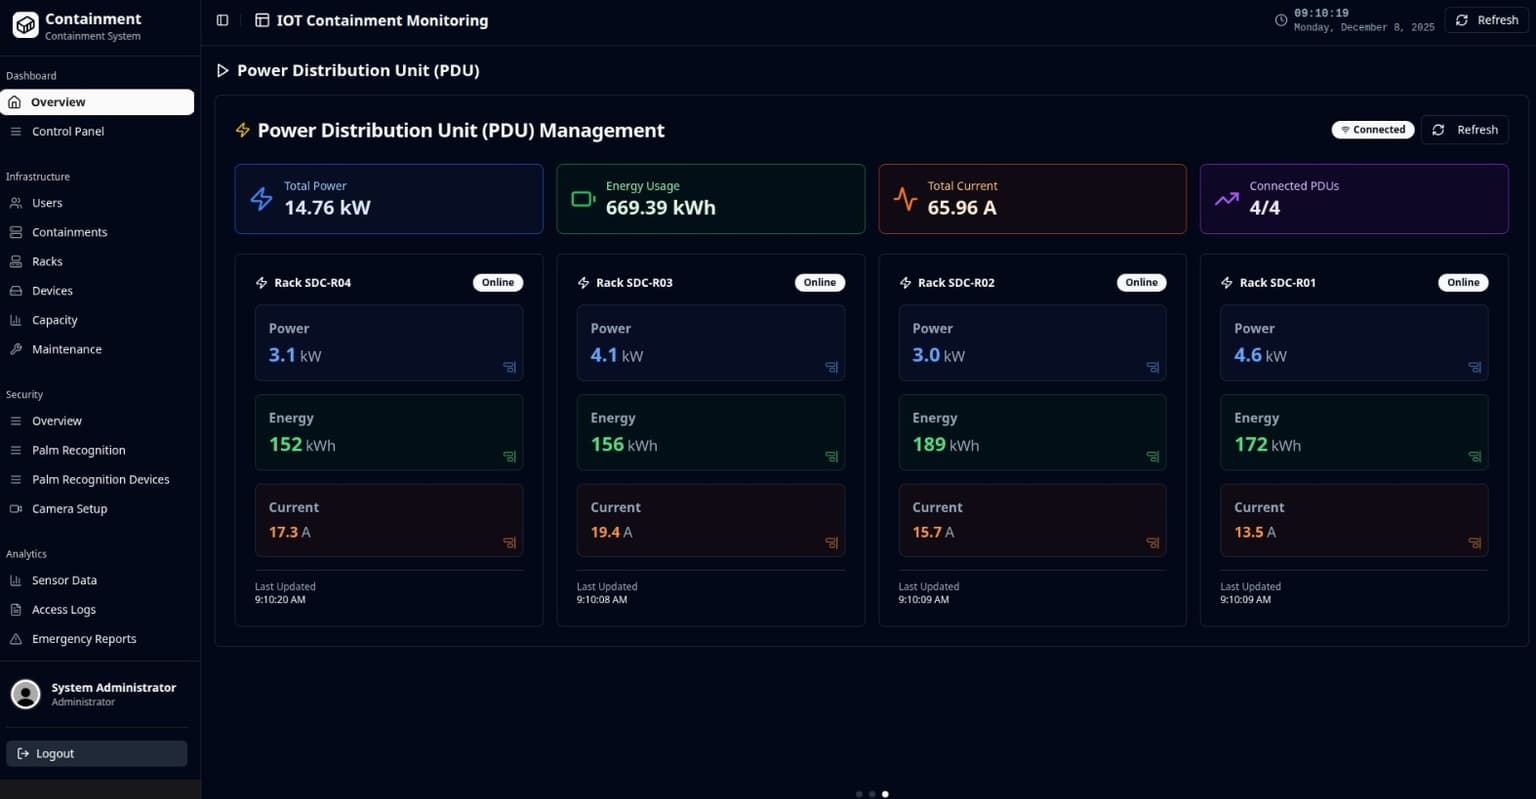Select Access Logs in the Analytics section
This screenshot has height=799, width=1536.
pos(63,609)
